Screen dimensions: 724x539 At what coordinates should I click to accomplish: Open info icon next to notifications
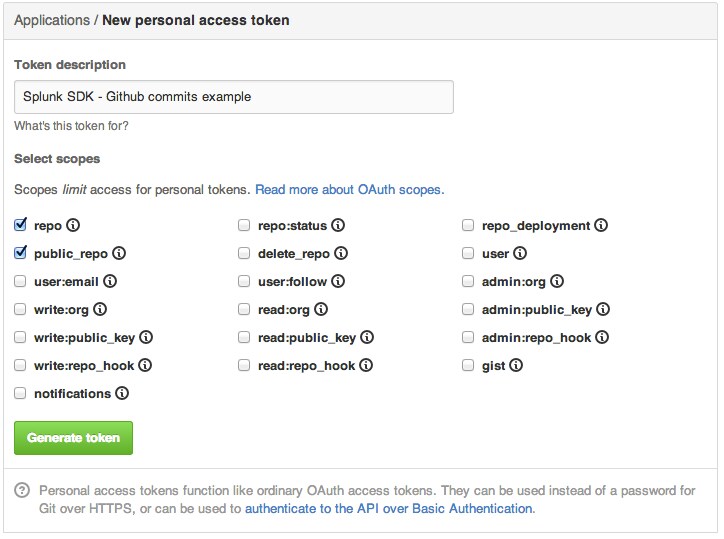122,394
